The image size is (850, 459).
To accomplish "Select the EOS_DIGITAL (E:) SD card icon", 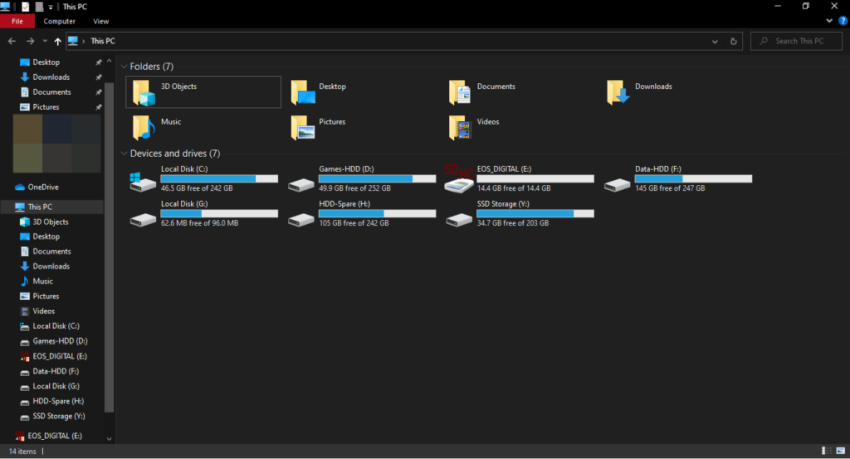I will tap(459, 179).
